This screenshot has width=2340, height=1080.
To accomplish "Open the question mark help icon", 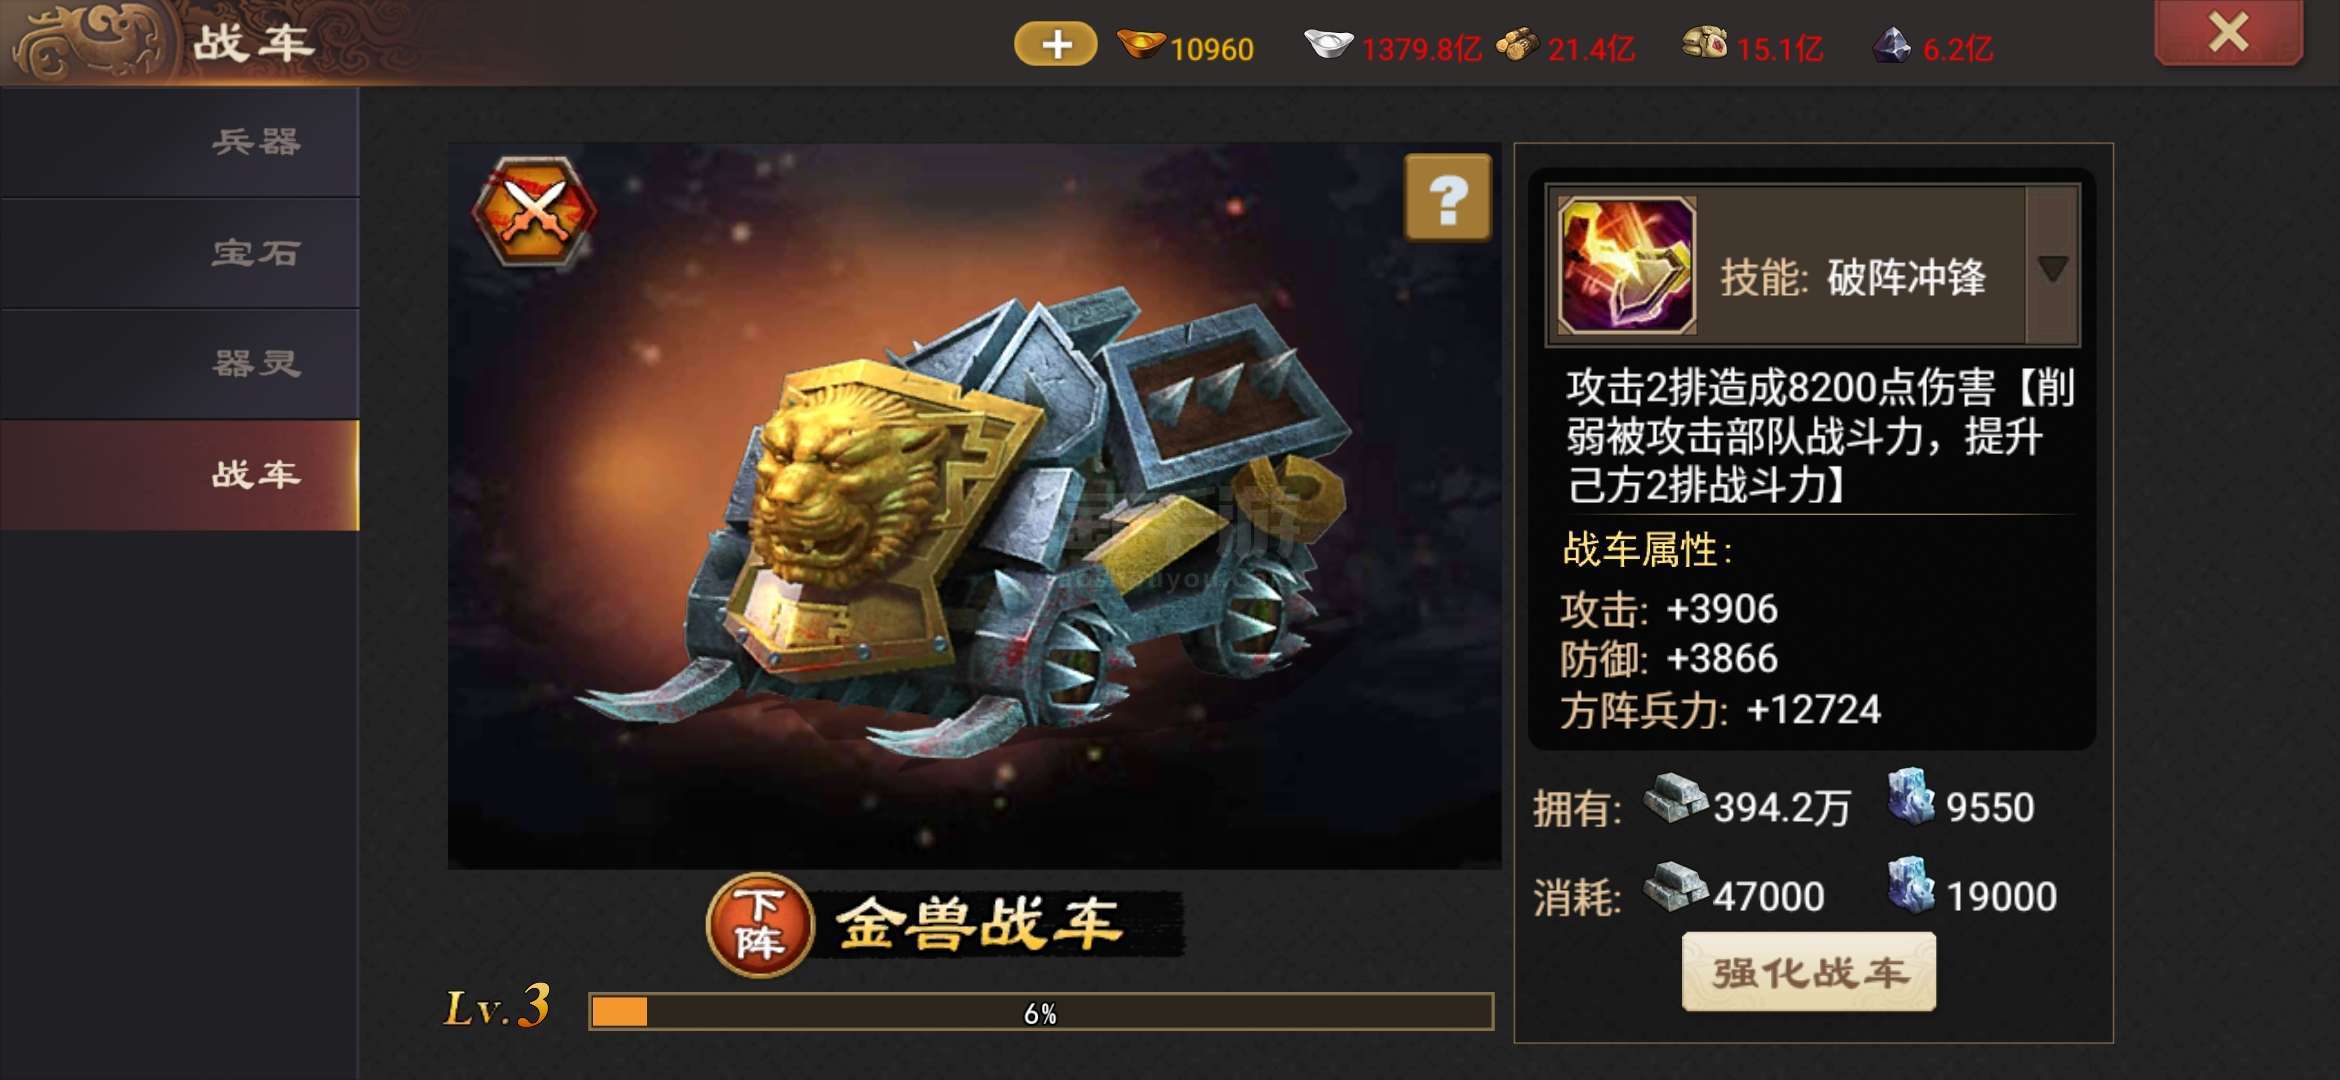I will tap(1447, 198).
